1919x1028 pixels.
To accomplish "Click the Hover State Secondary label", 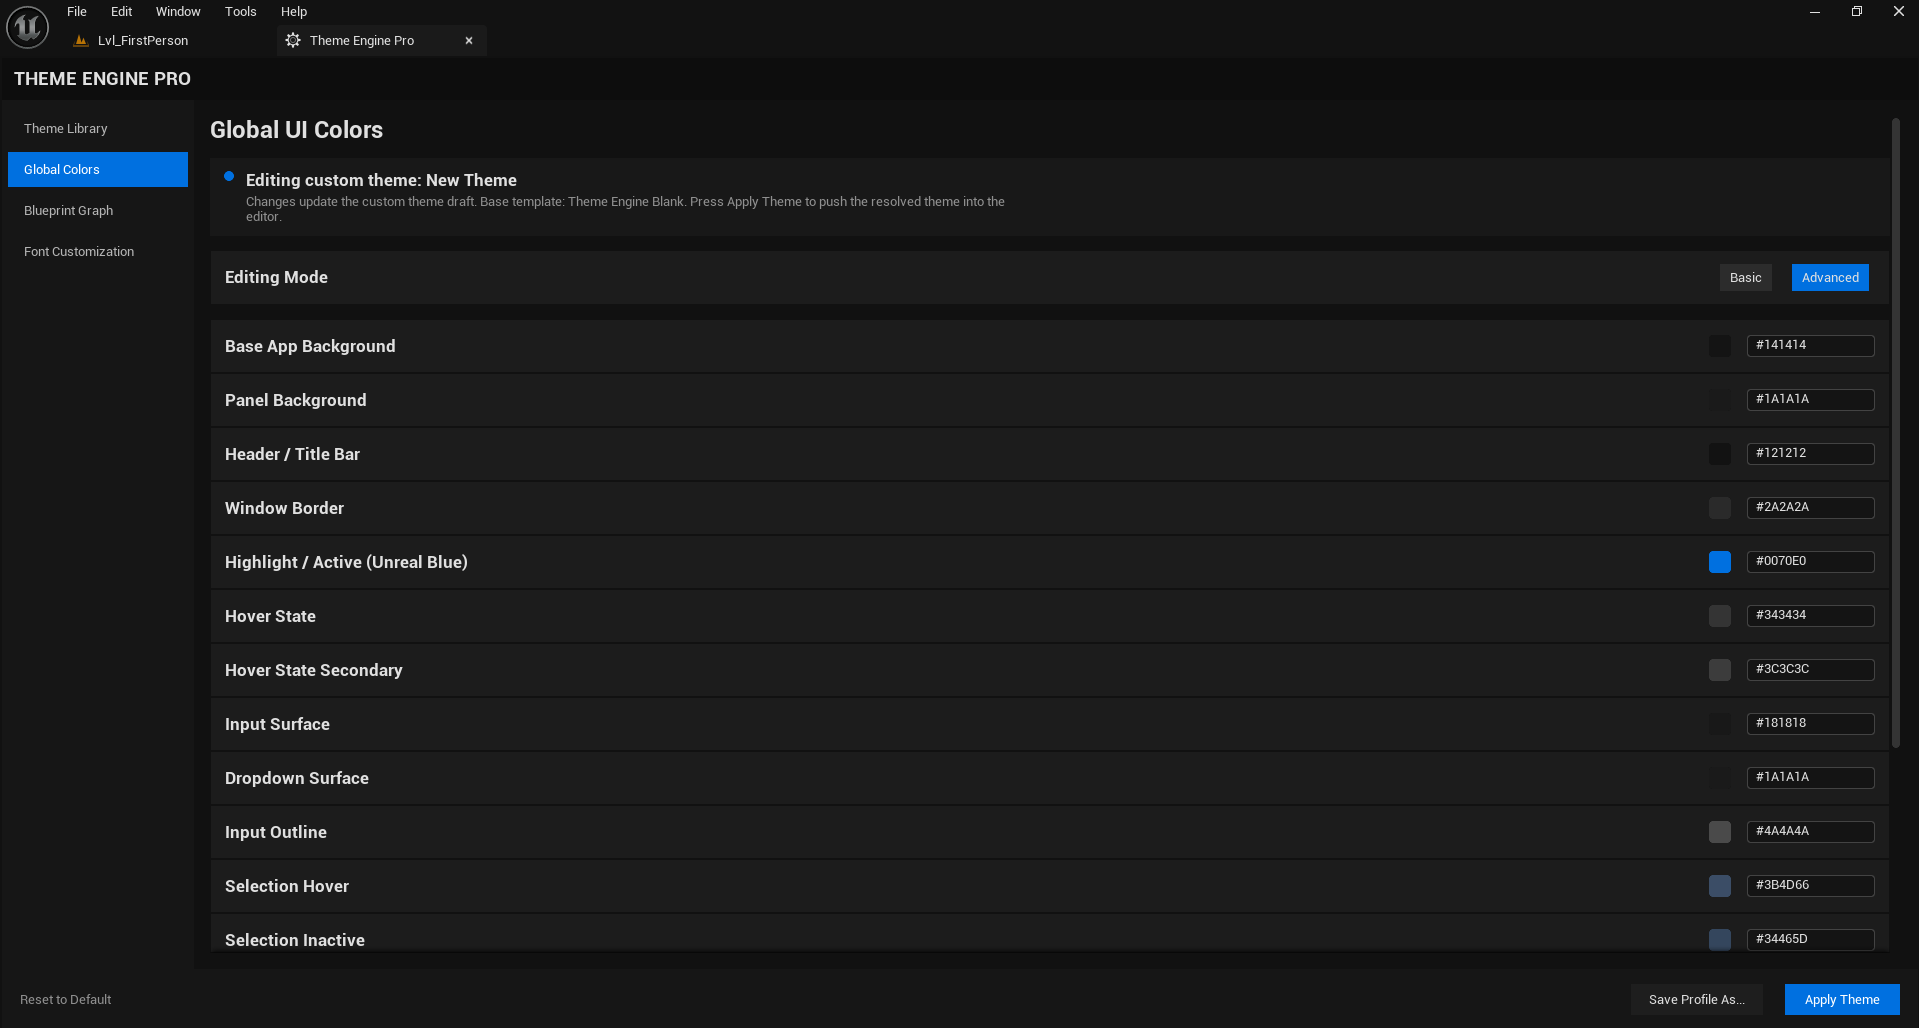I will [314, 670].
